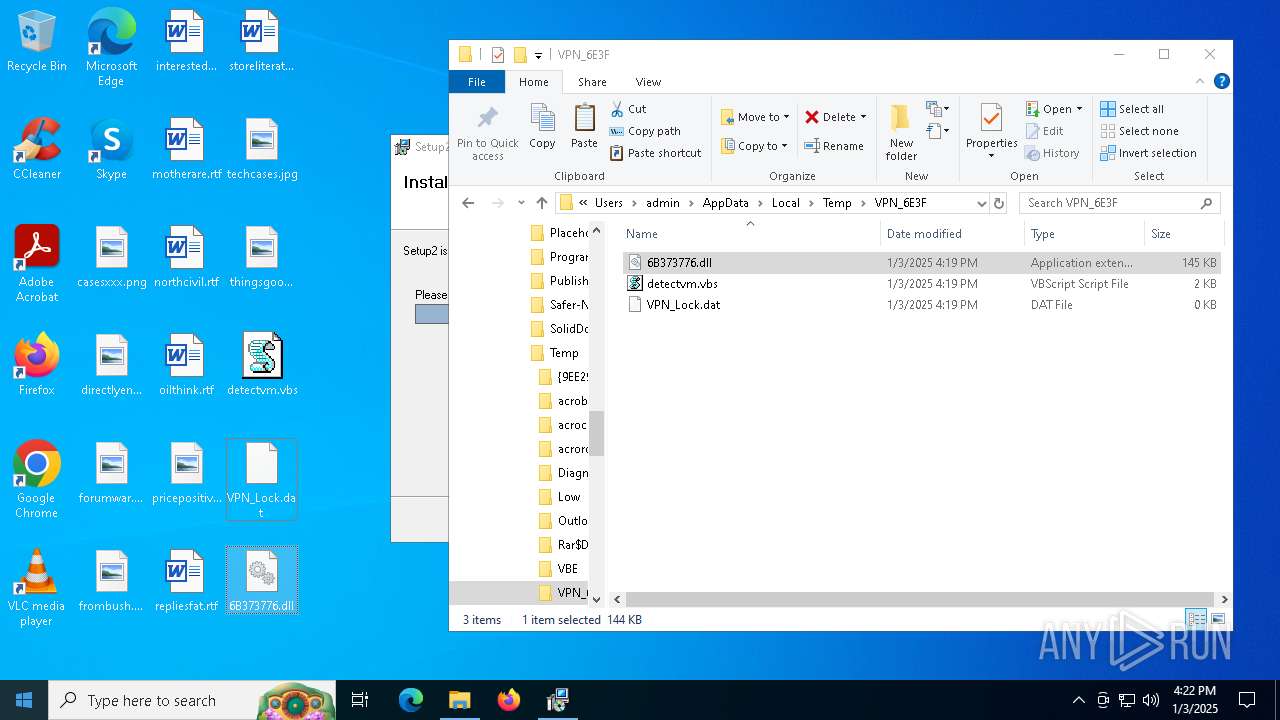This screenshot has height=720, width=1280.
Task: Click the Windows Start button
Action: [24, 700]
